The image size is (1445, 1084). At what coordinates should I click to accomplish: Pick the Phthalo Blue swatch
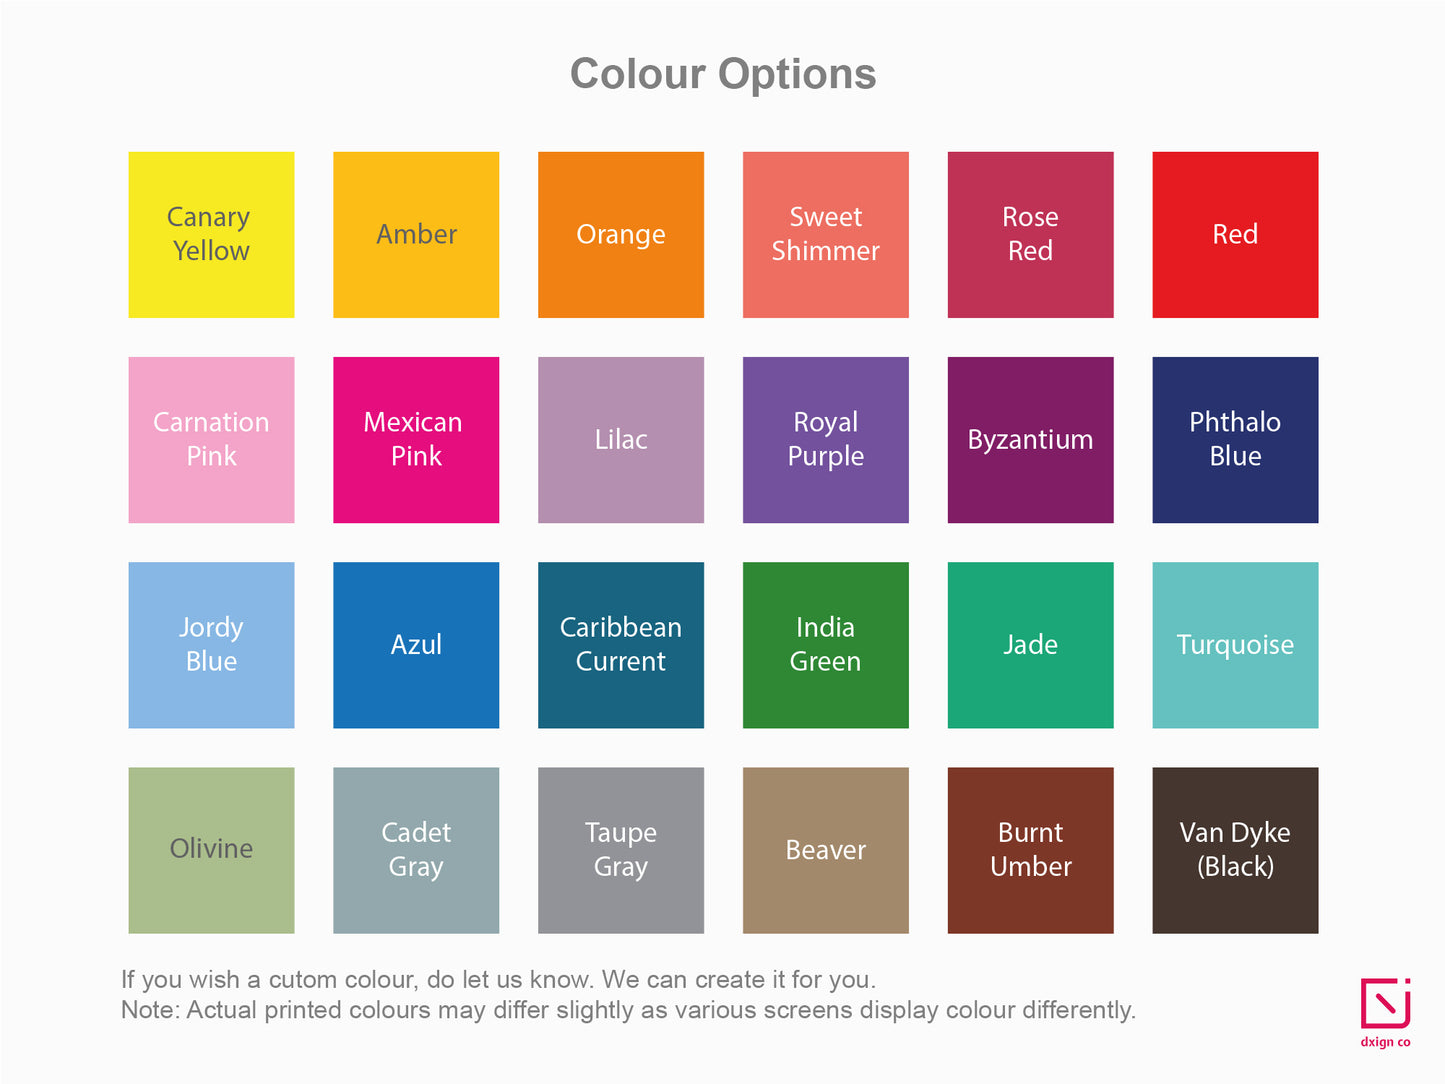coord(1235,440)
